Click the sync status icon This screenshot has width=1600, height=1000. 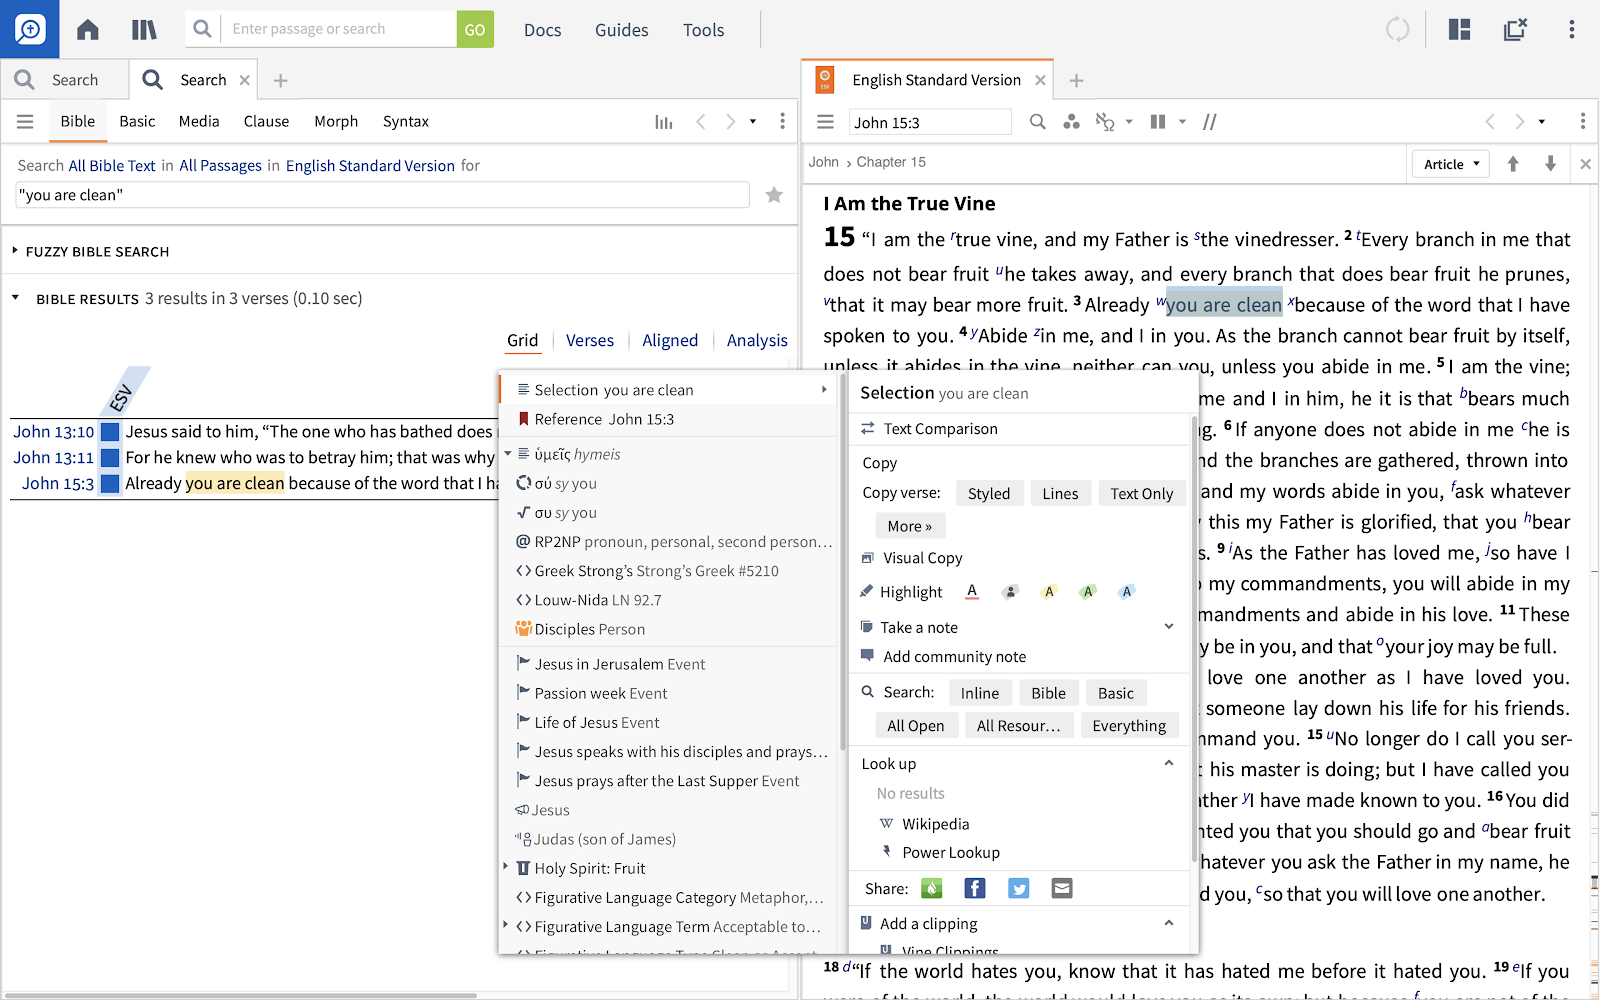click(1397, 30)
